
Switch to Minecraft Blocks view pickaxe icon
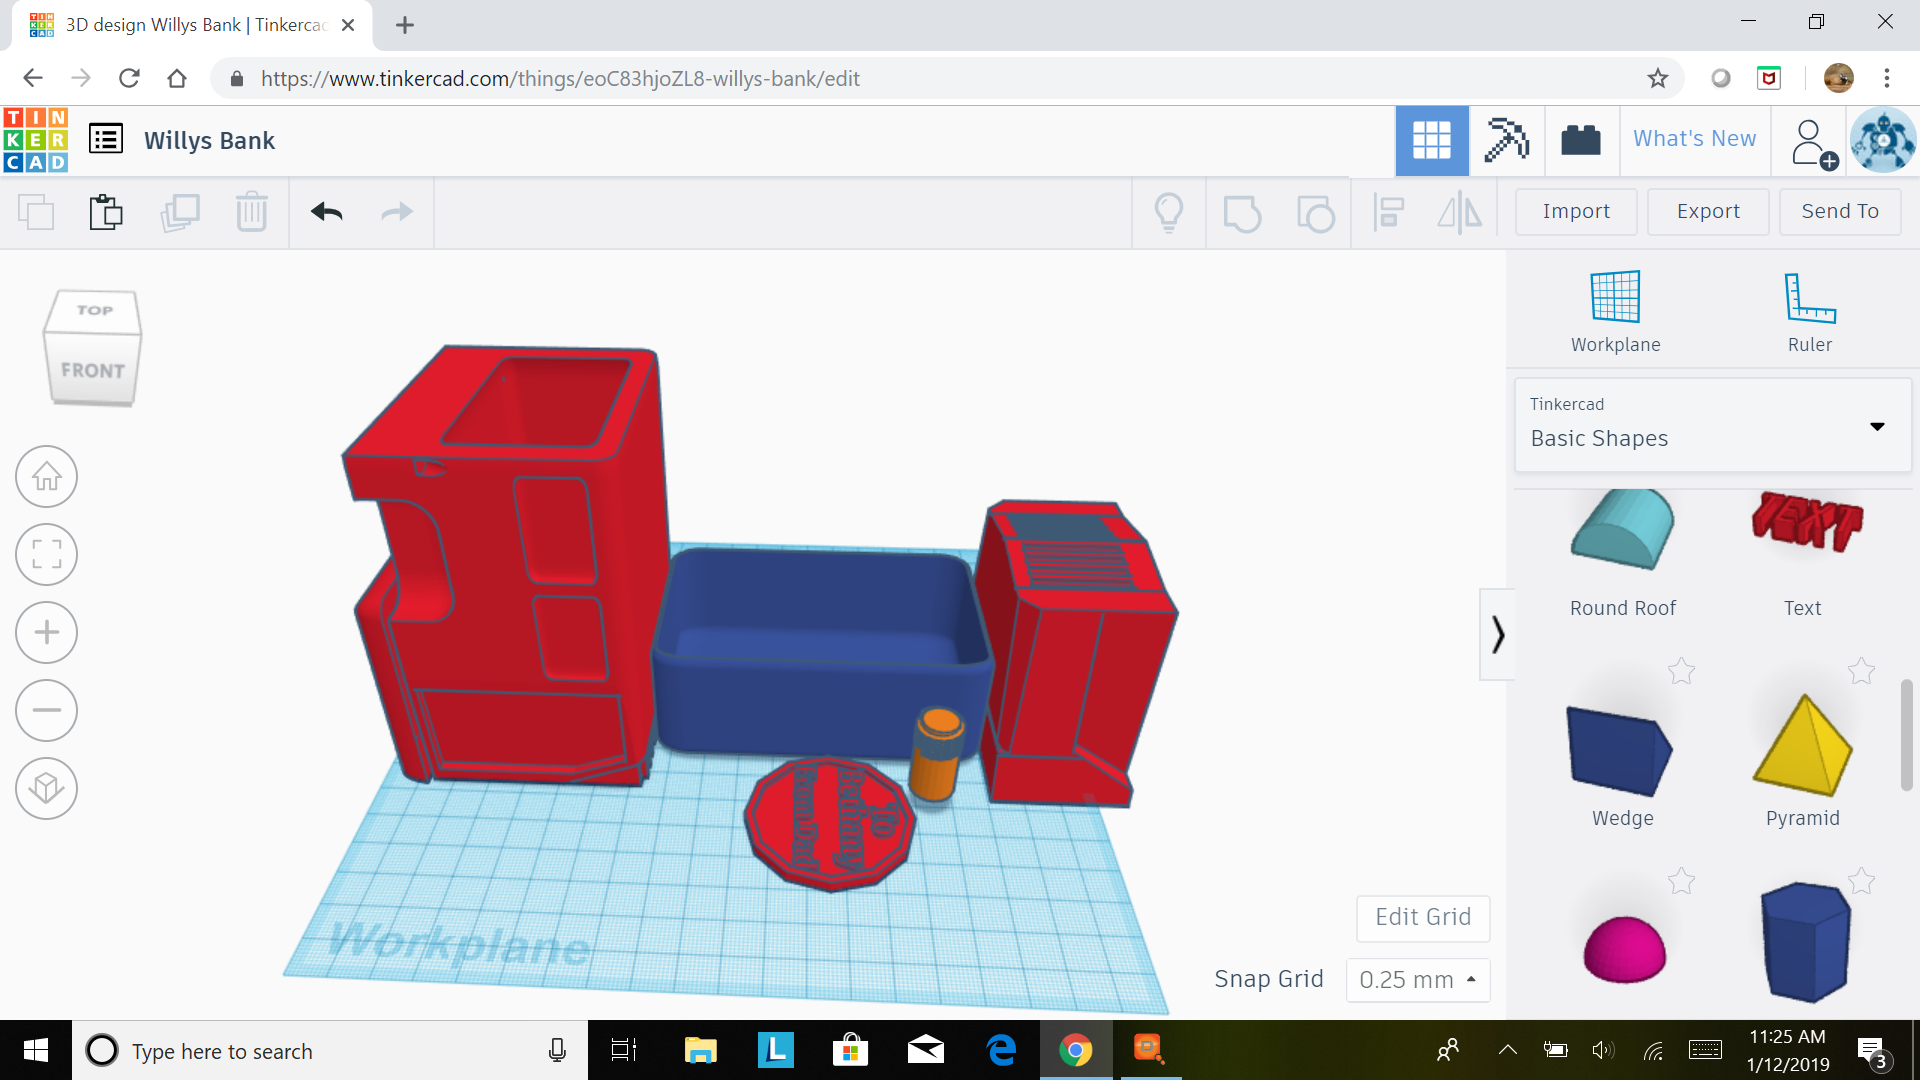pyautogui.click(x=1506, y=140)
